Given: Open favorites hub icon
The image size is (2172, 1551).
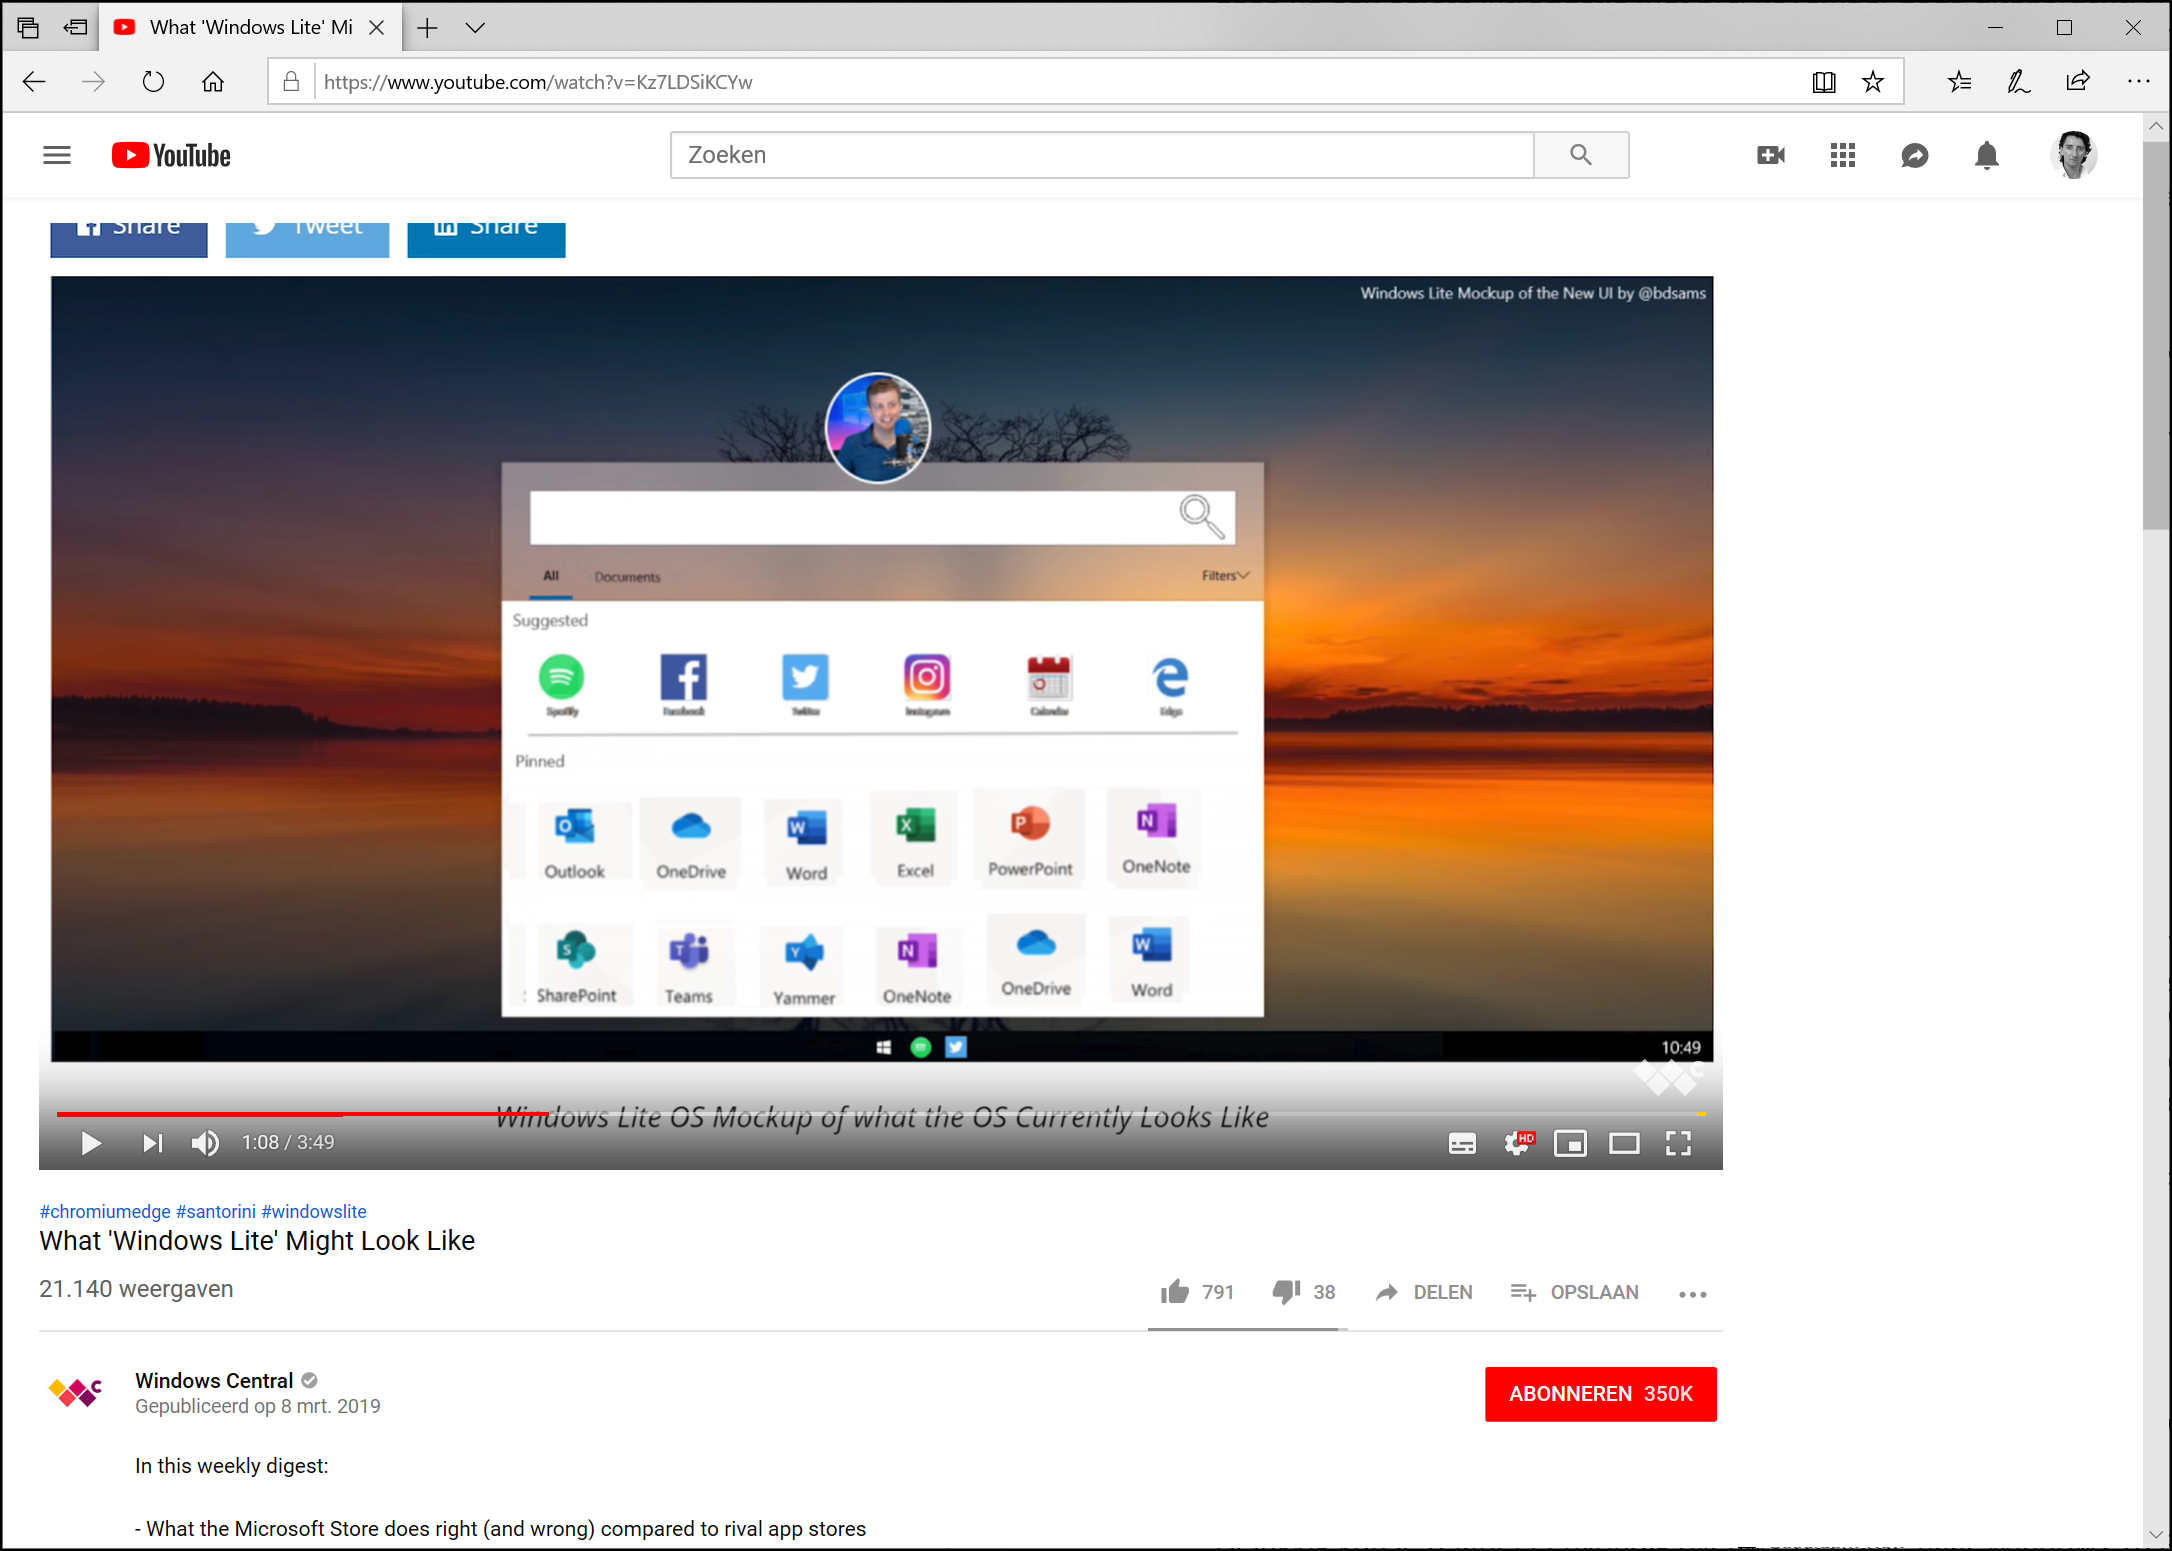Looking at the screenshot, I should pyautogui.click(x=1959, y=82).
